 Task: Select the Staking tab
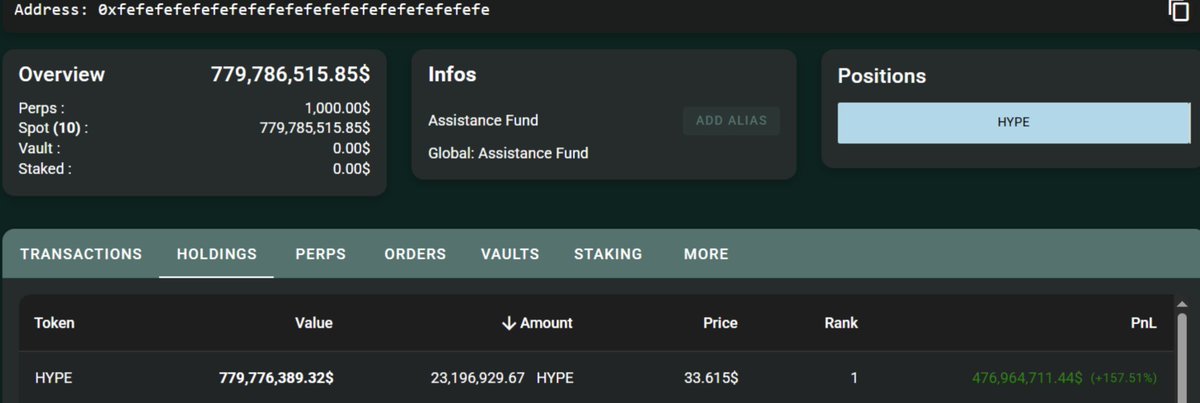pyautogui.click(x=608, y=254)
